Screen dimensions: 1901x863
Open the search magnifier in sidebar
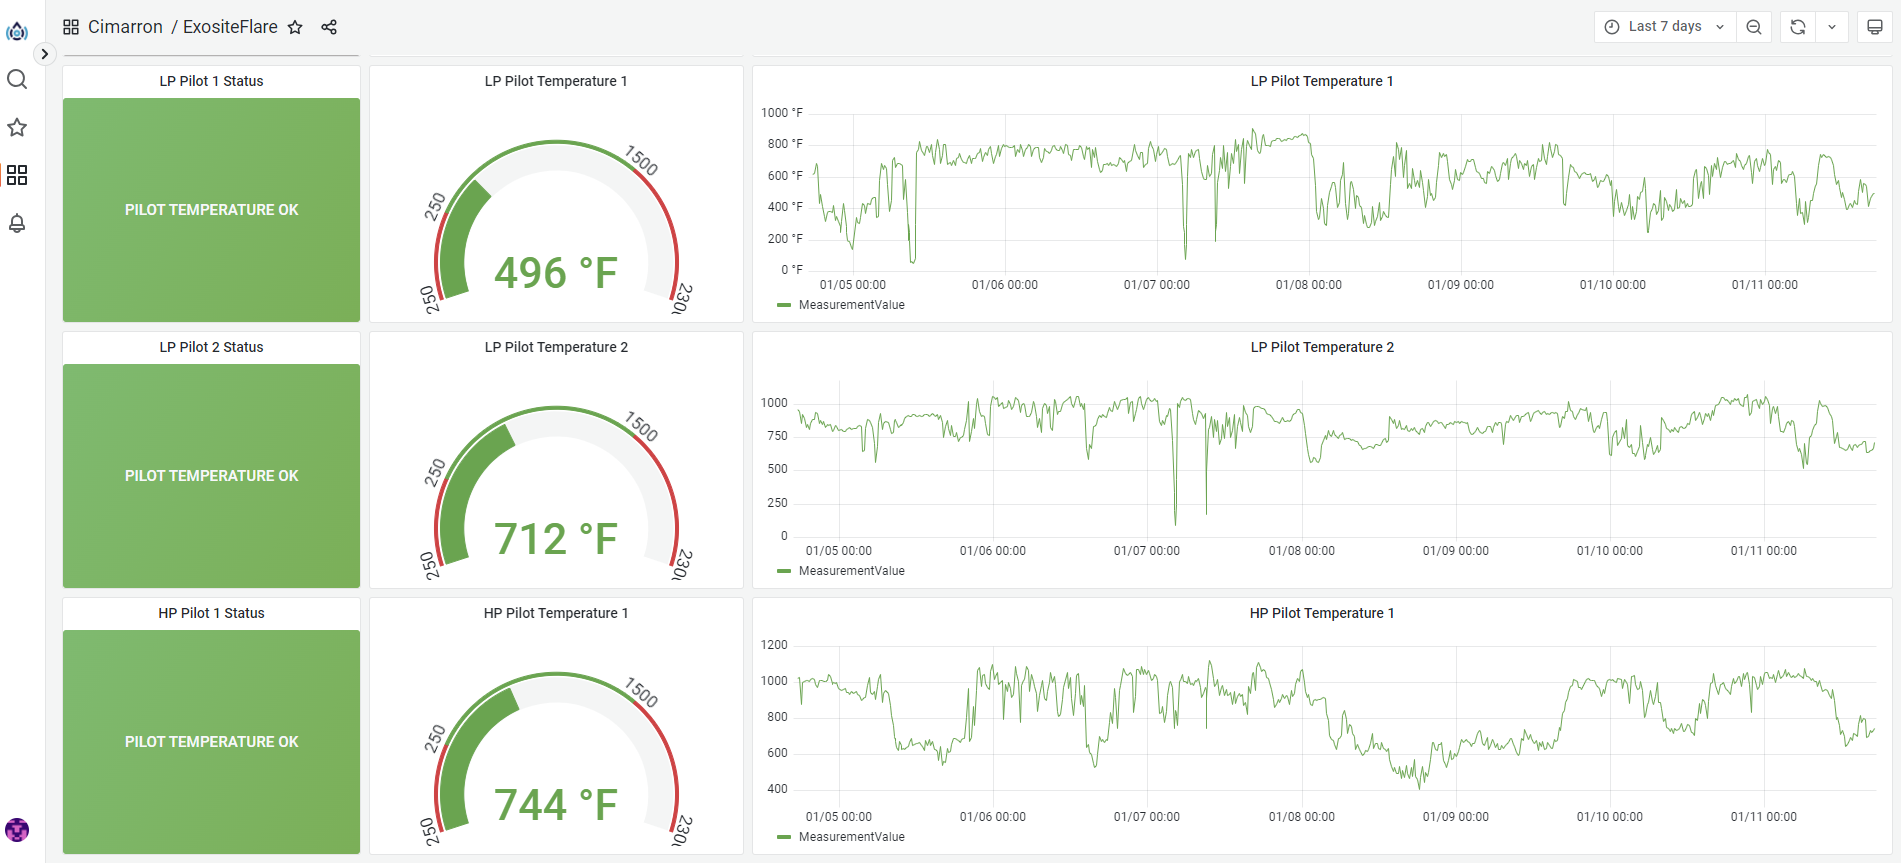(x=17, y=79)
